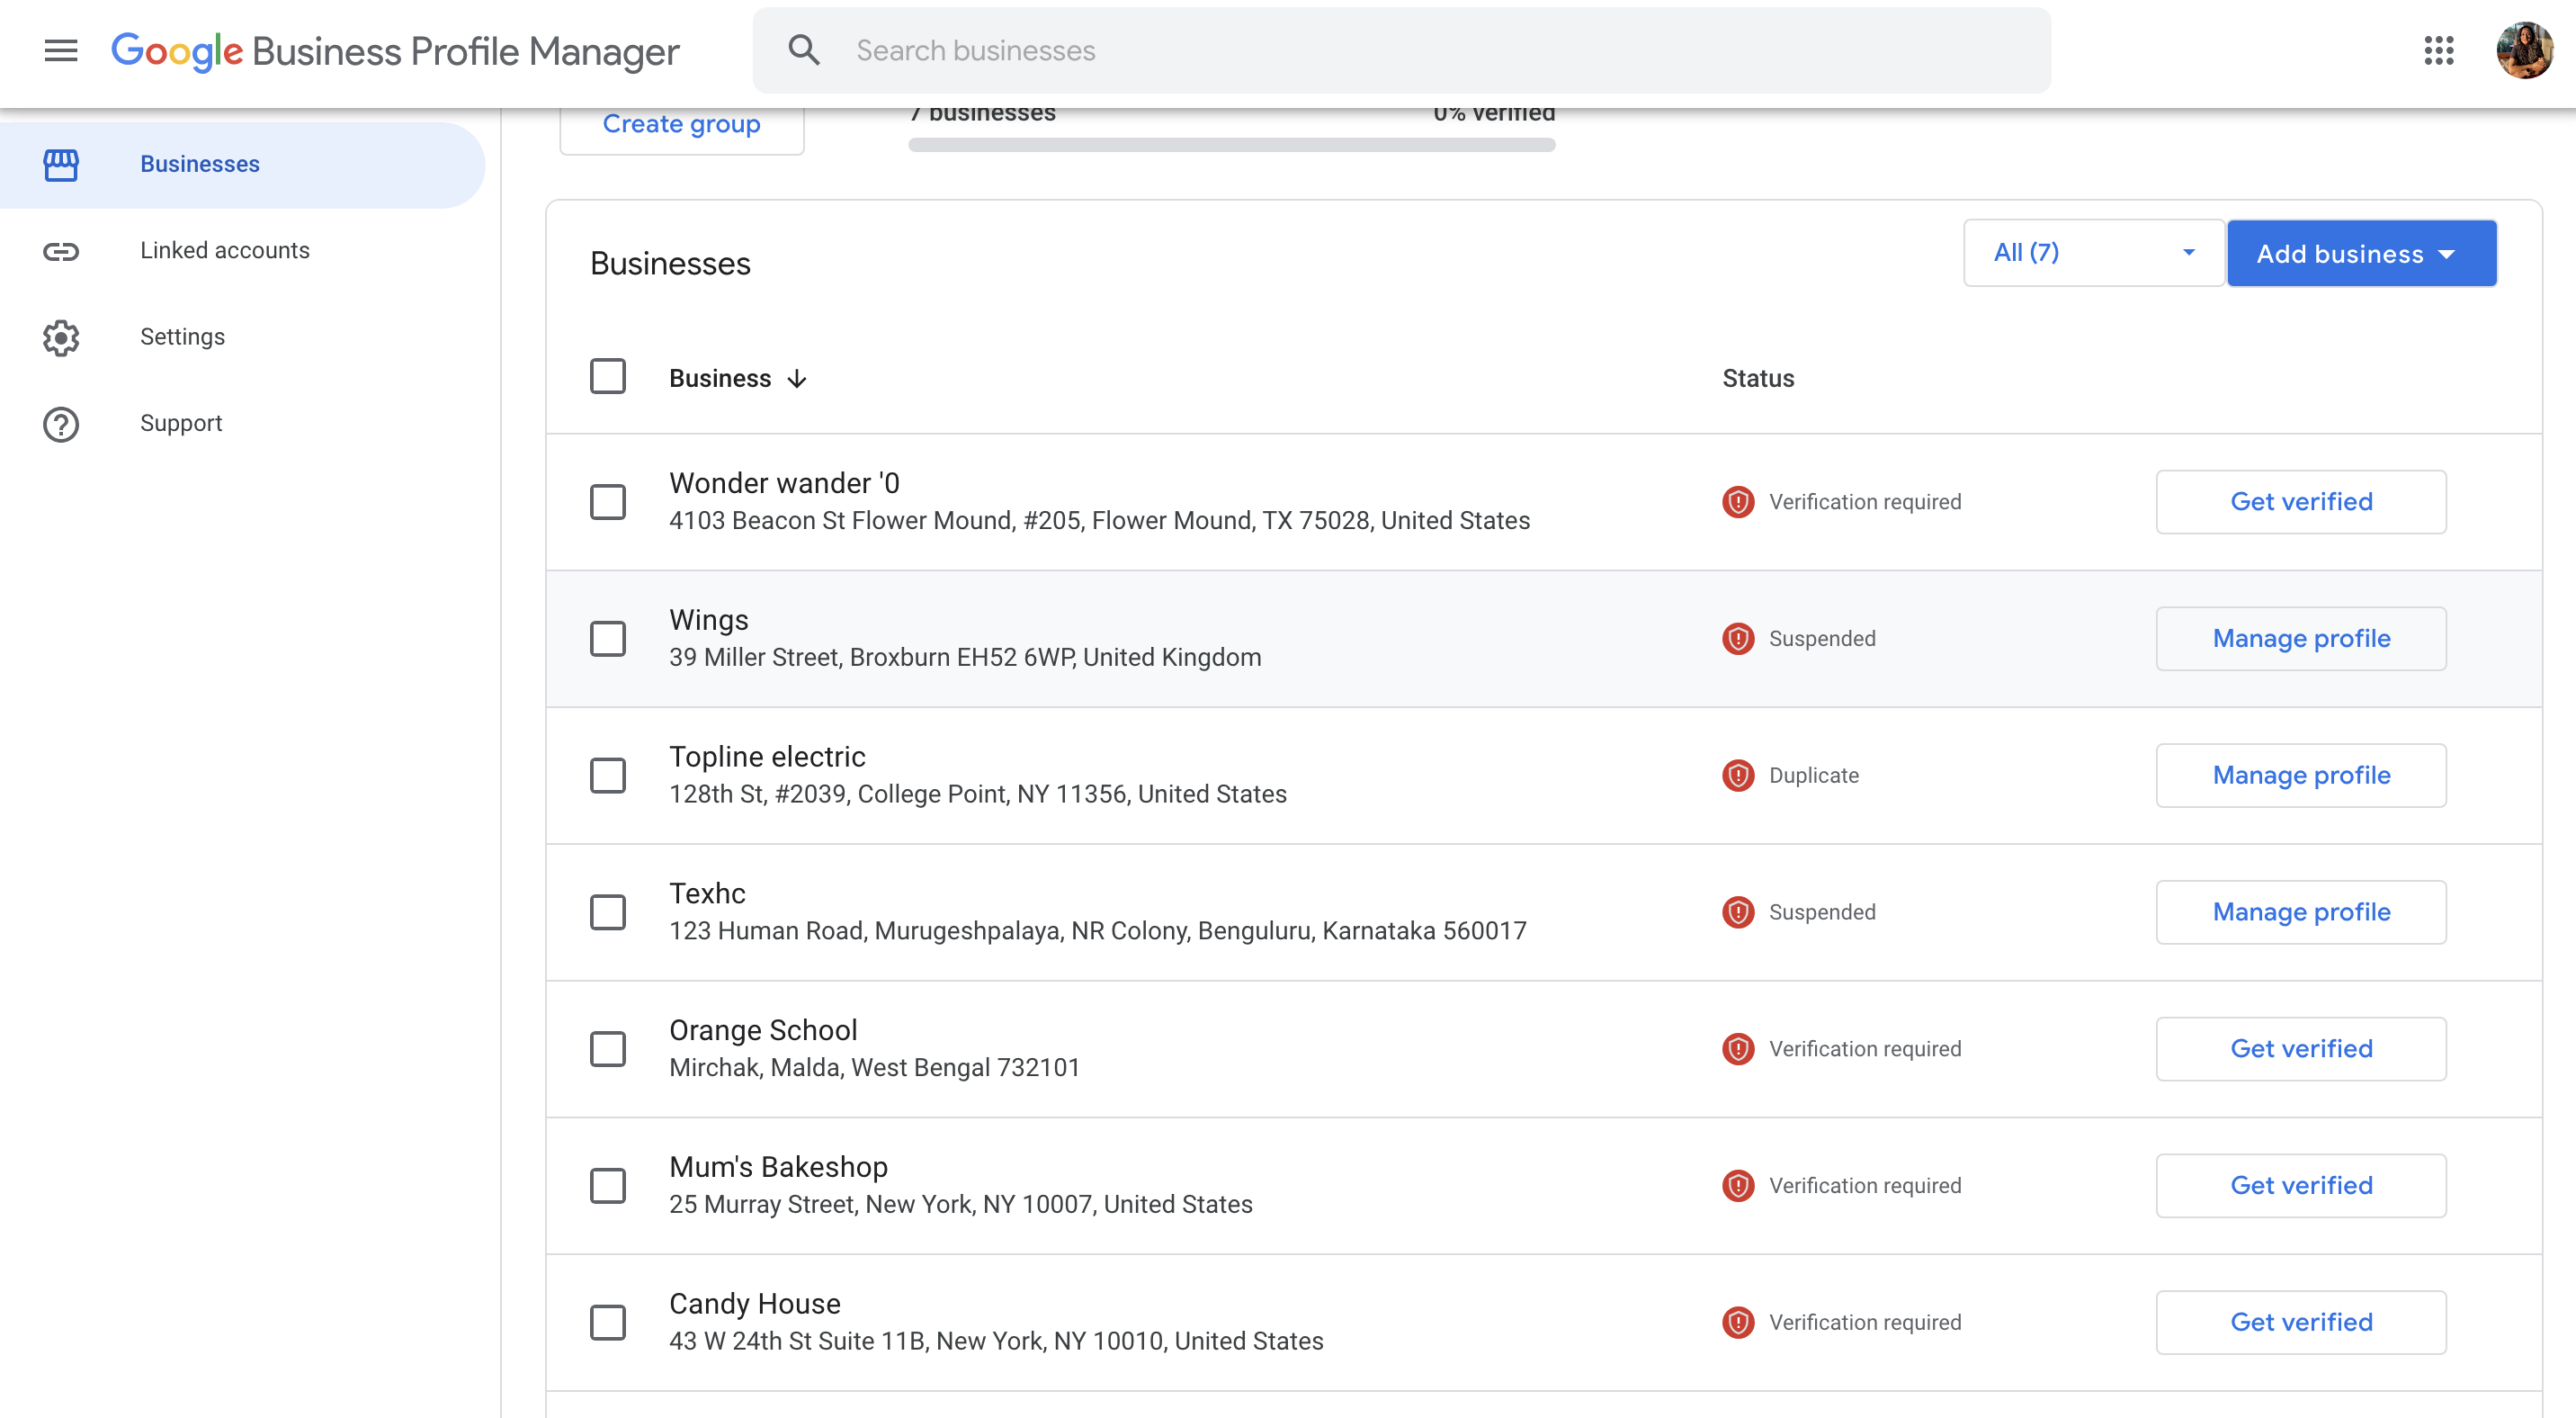The image size is (2576, 1418).
Task: Click the verified progress bar
Action: tap(1231, 145)
